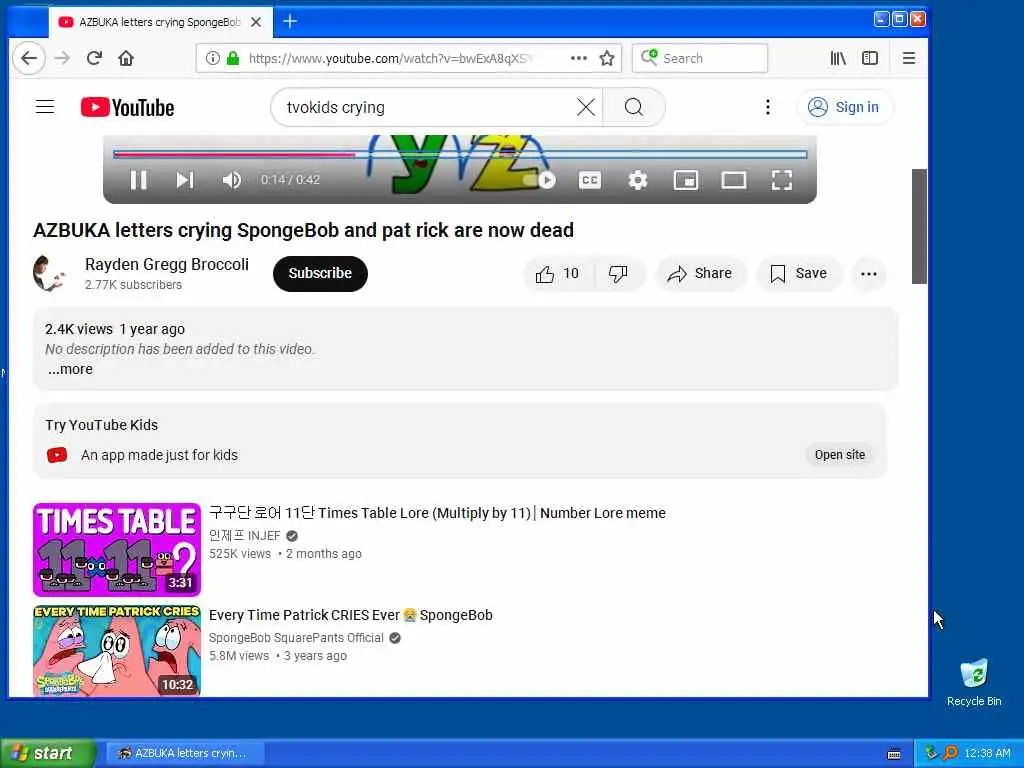Open a new tab with plus
Image resolution: width=1024 pixels, height=768 pixels.
click(x=290, y=22)
